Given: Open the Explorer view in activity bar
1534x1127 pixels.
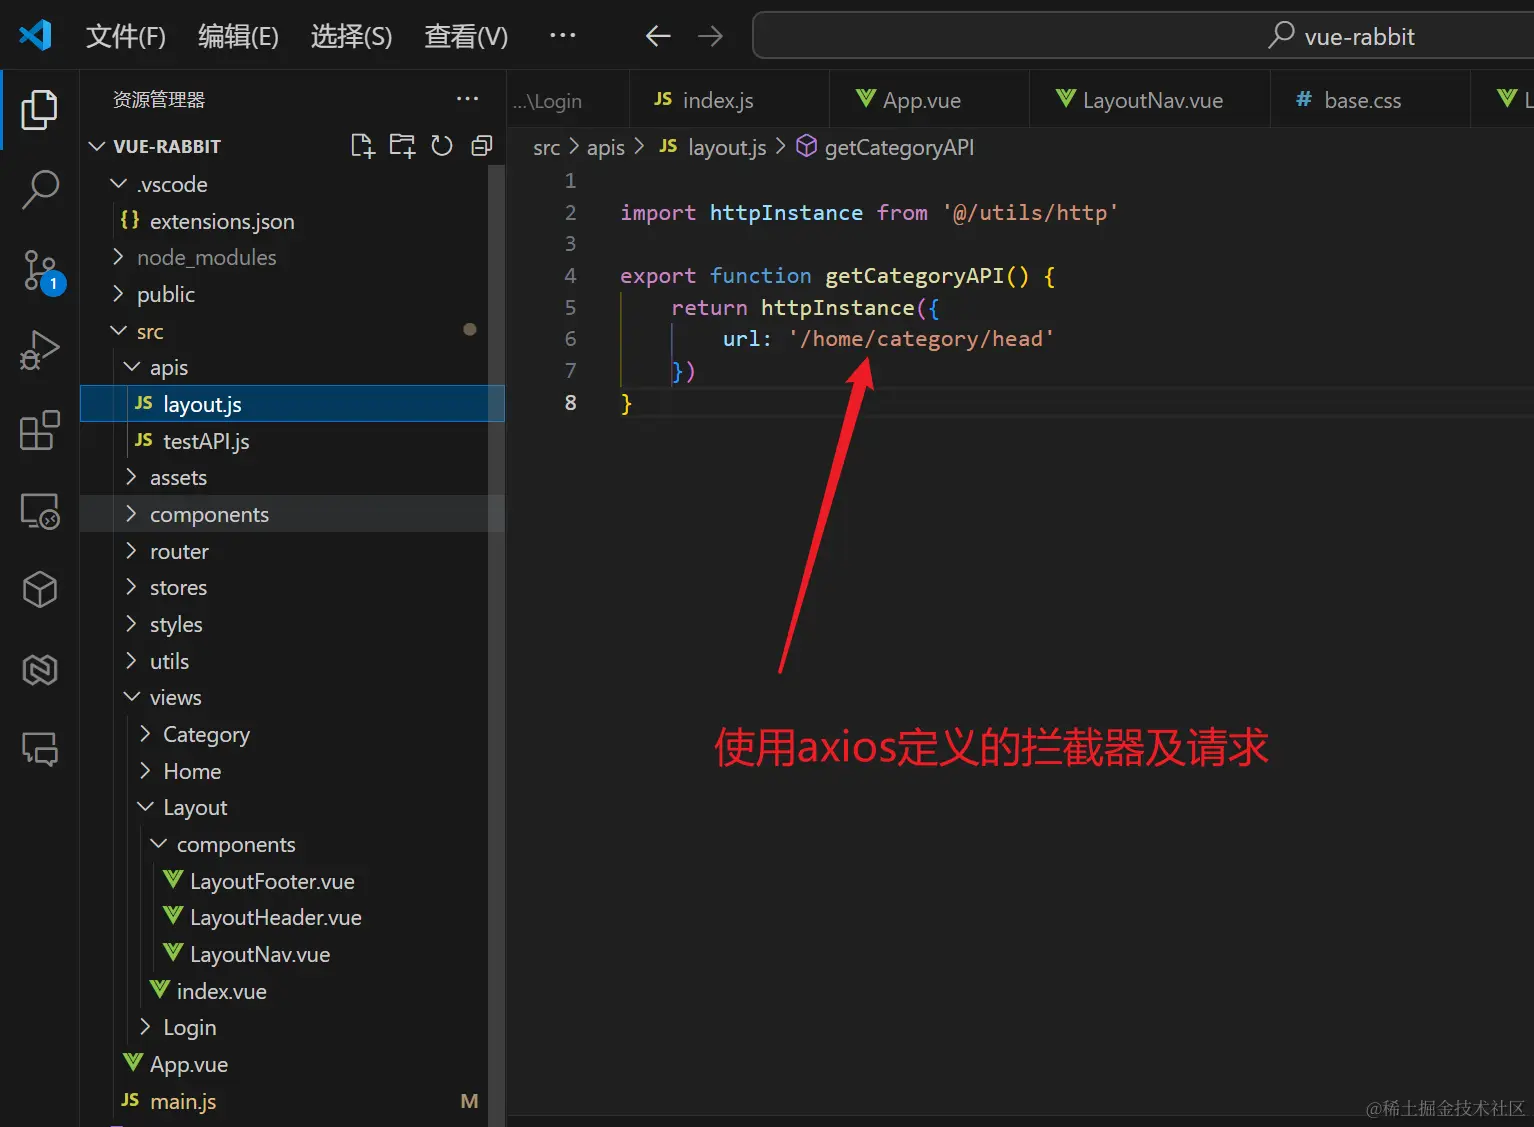Looking at the screenshot, I should pyautogui.click(x=39, y=110).
